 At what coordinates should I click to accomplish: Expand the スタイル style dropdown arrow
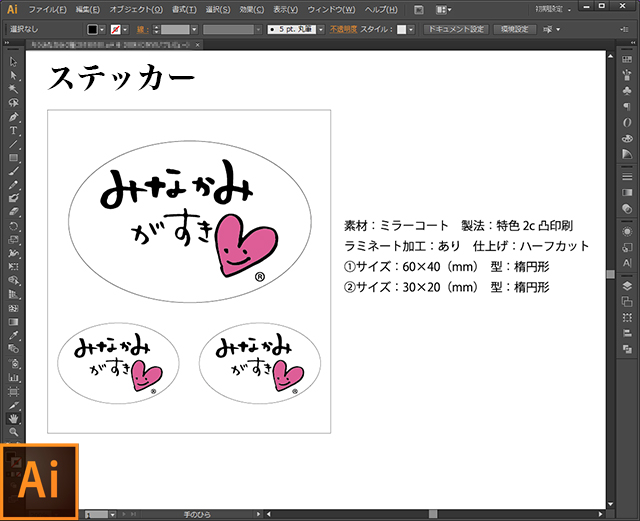[x=411, y=29]
